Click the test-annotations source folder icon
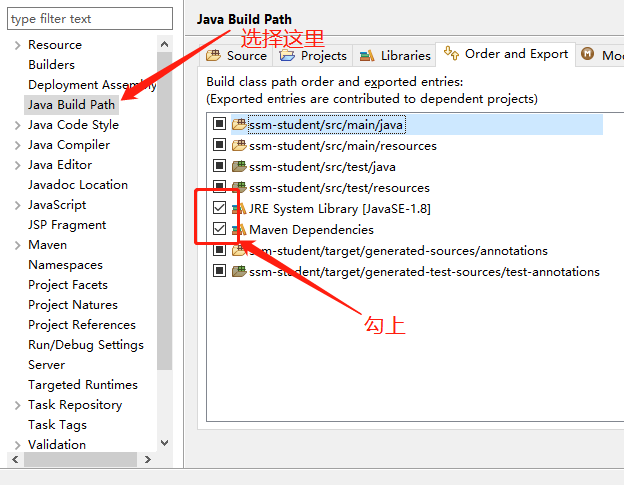The height and width of the screenshot is (485, 624). pyautogui.click(x=239, y=271)
